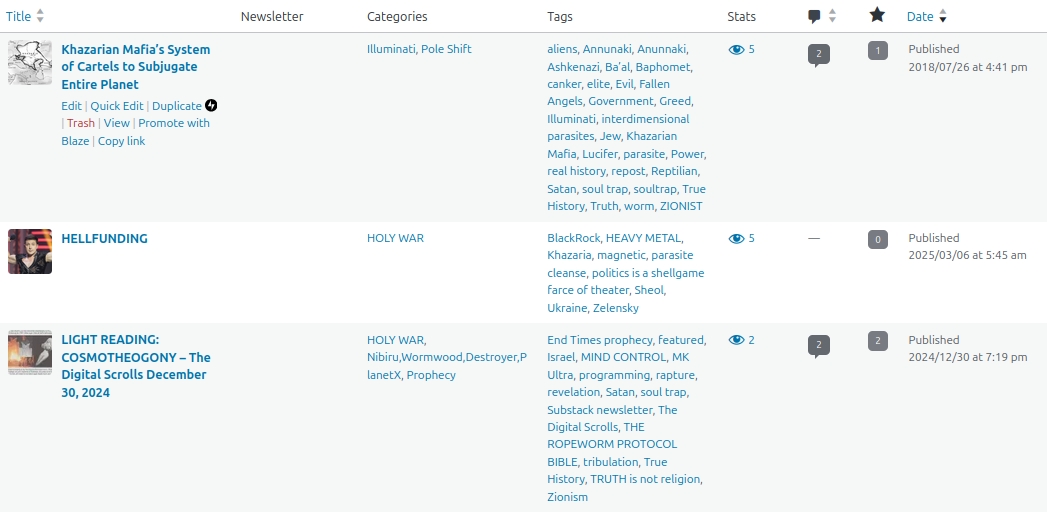The width and height of the screenshot is (1047, 514).
Task: Click the Jetpack icon beside Duplicate
Action: tap(211, 106)
